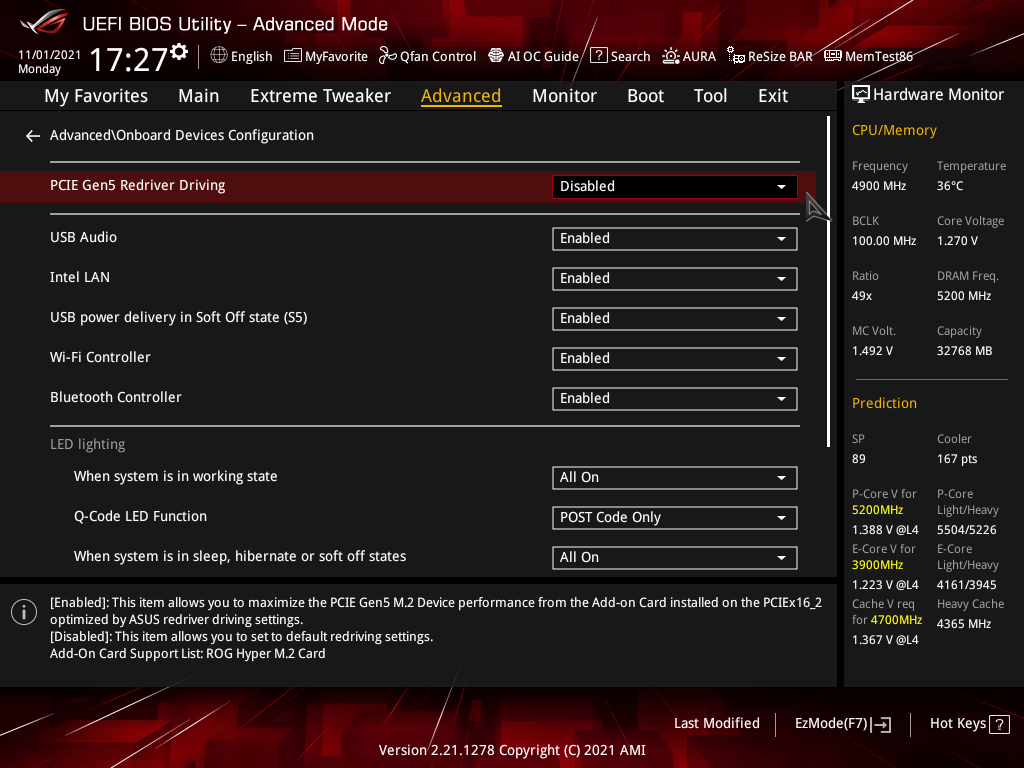This screenshot has width=1024, height=768.
Task: Switch to the Boot tab
Action: click(x=645, y=96)
